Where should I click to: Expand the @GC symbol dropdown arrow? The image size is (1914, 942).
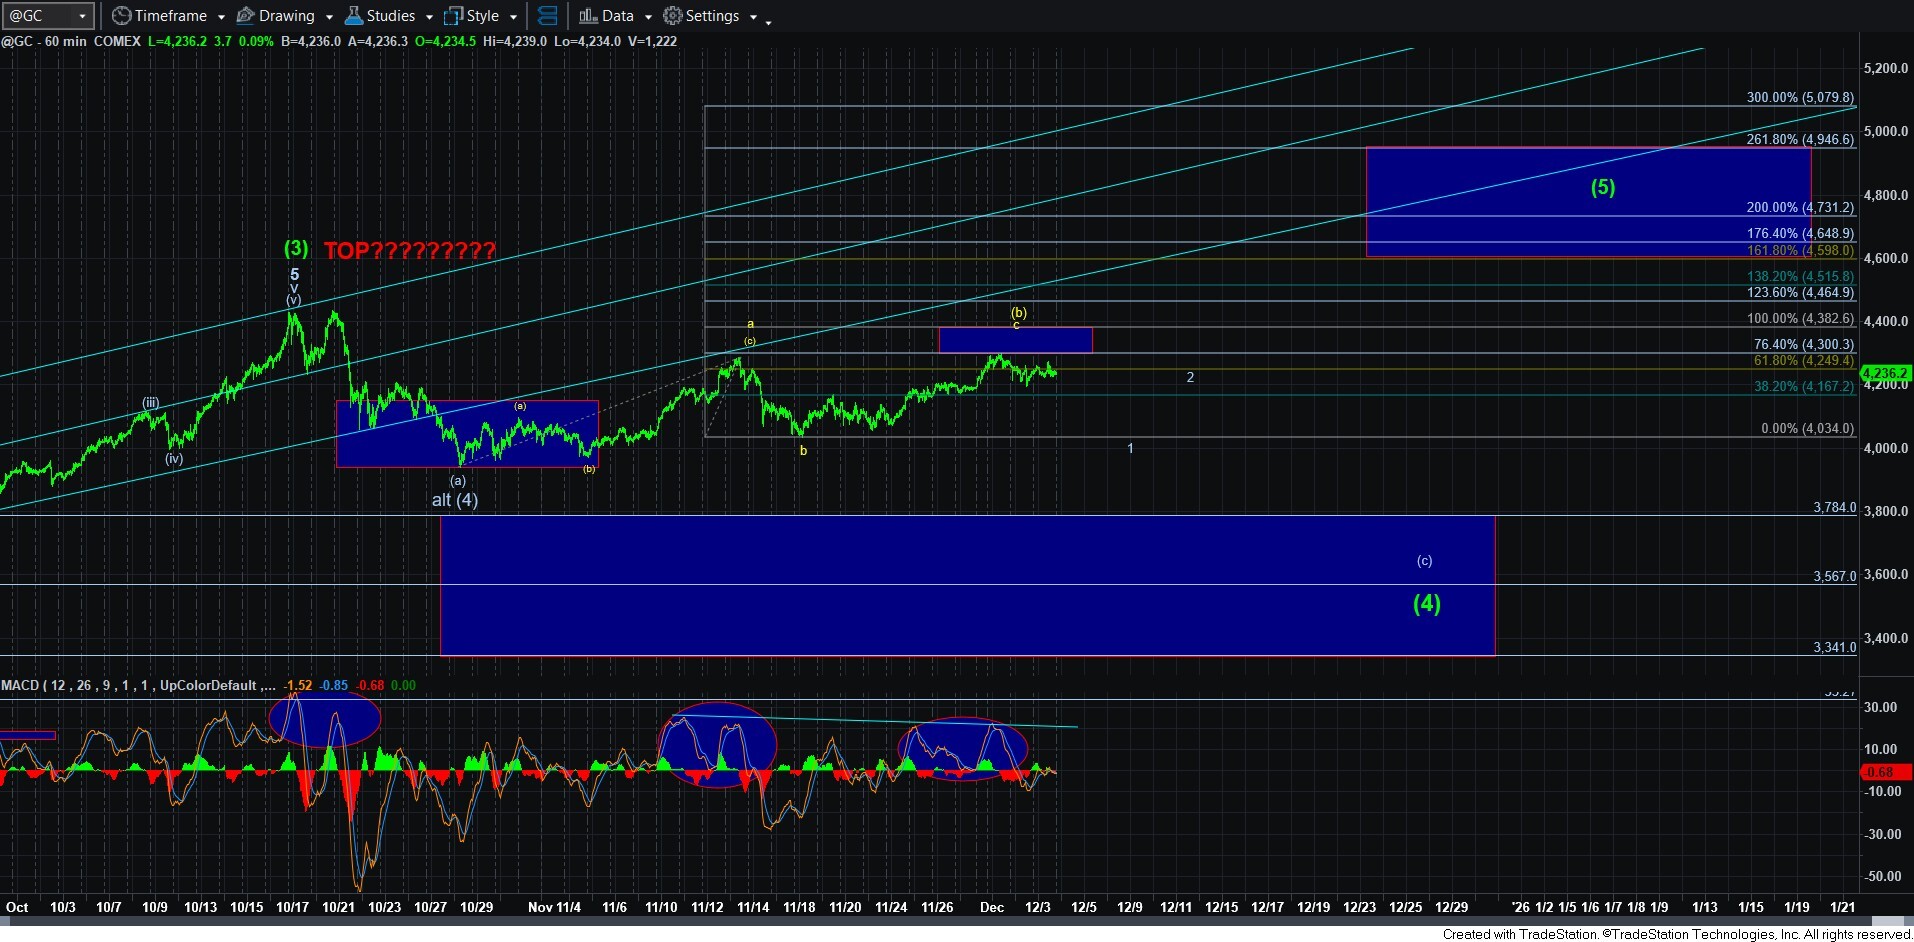(x=83, y=16)
